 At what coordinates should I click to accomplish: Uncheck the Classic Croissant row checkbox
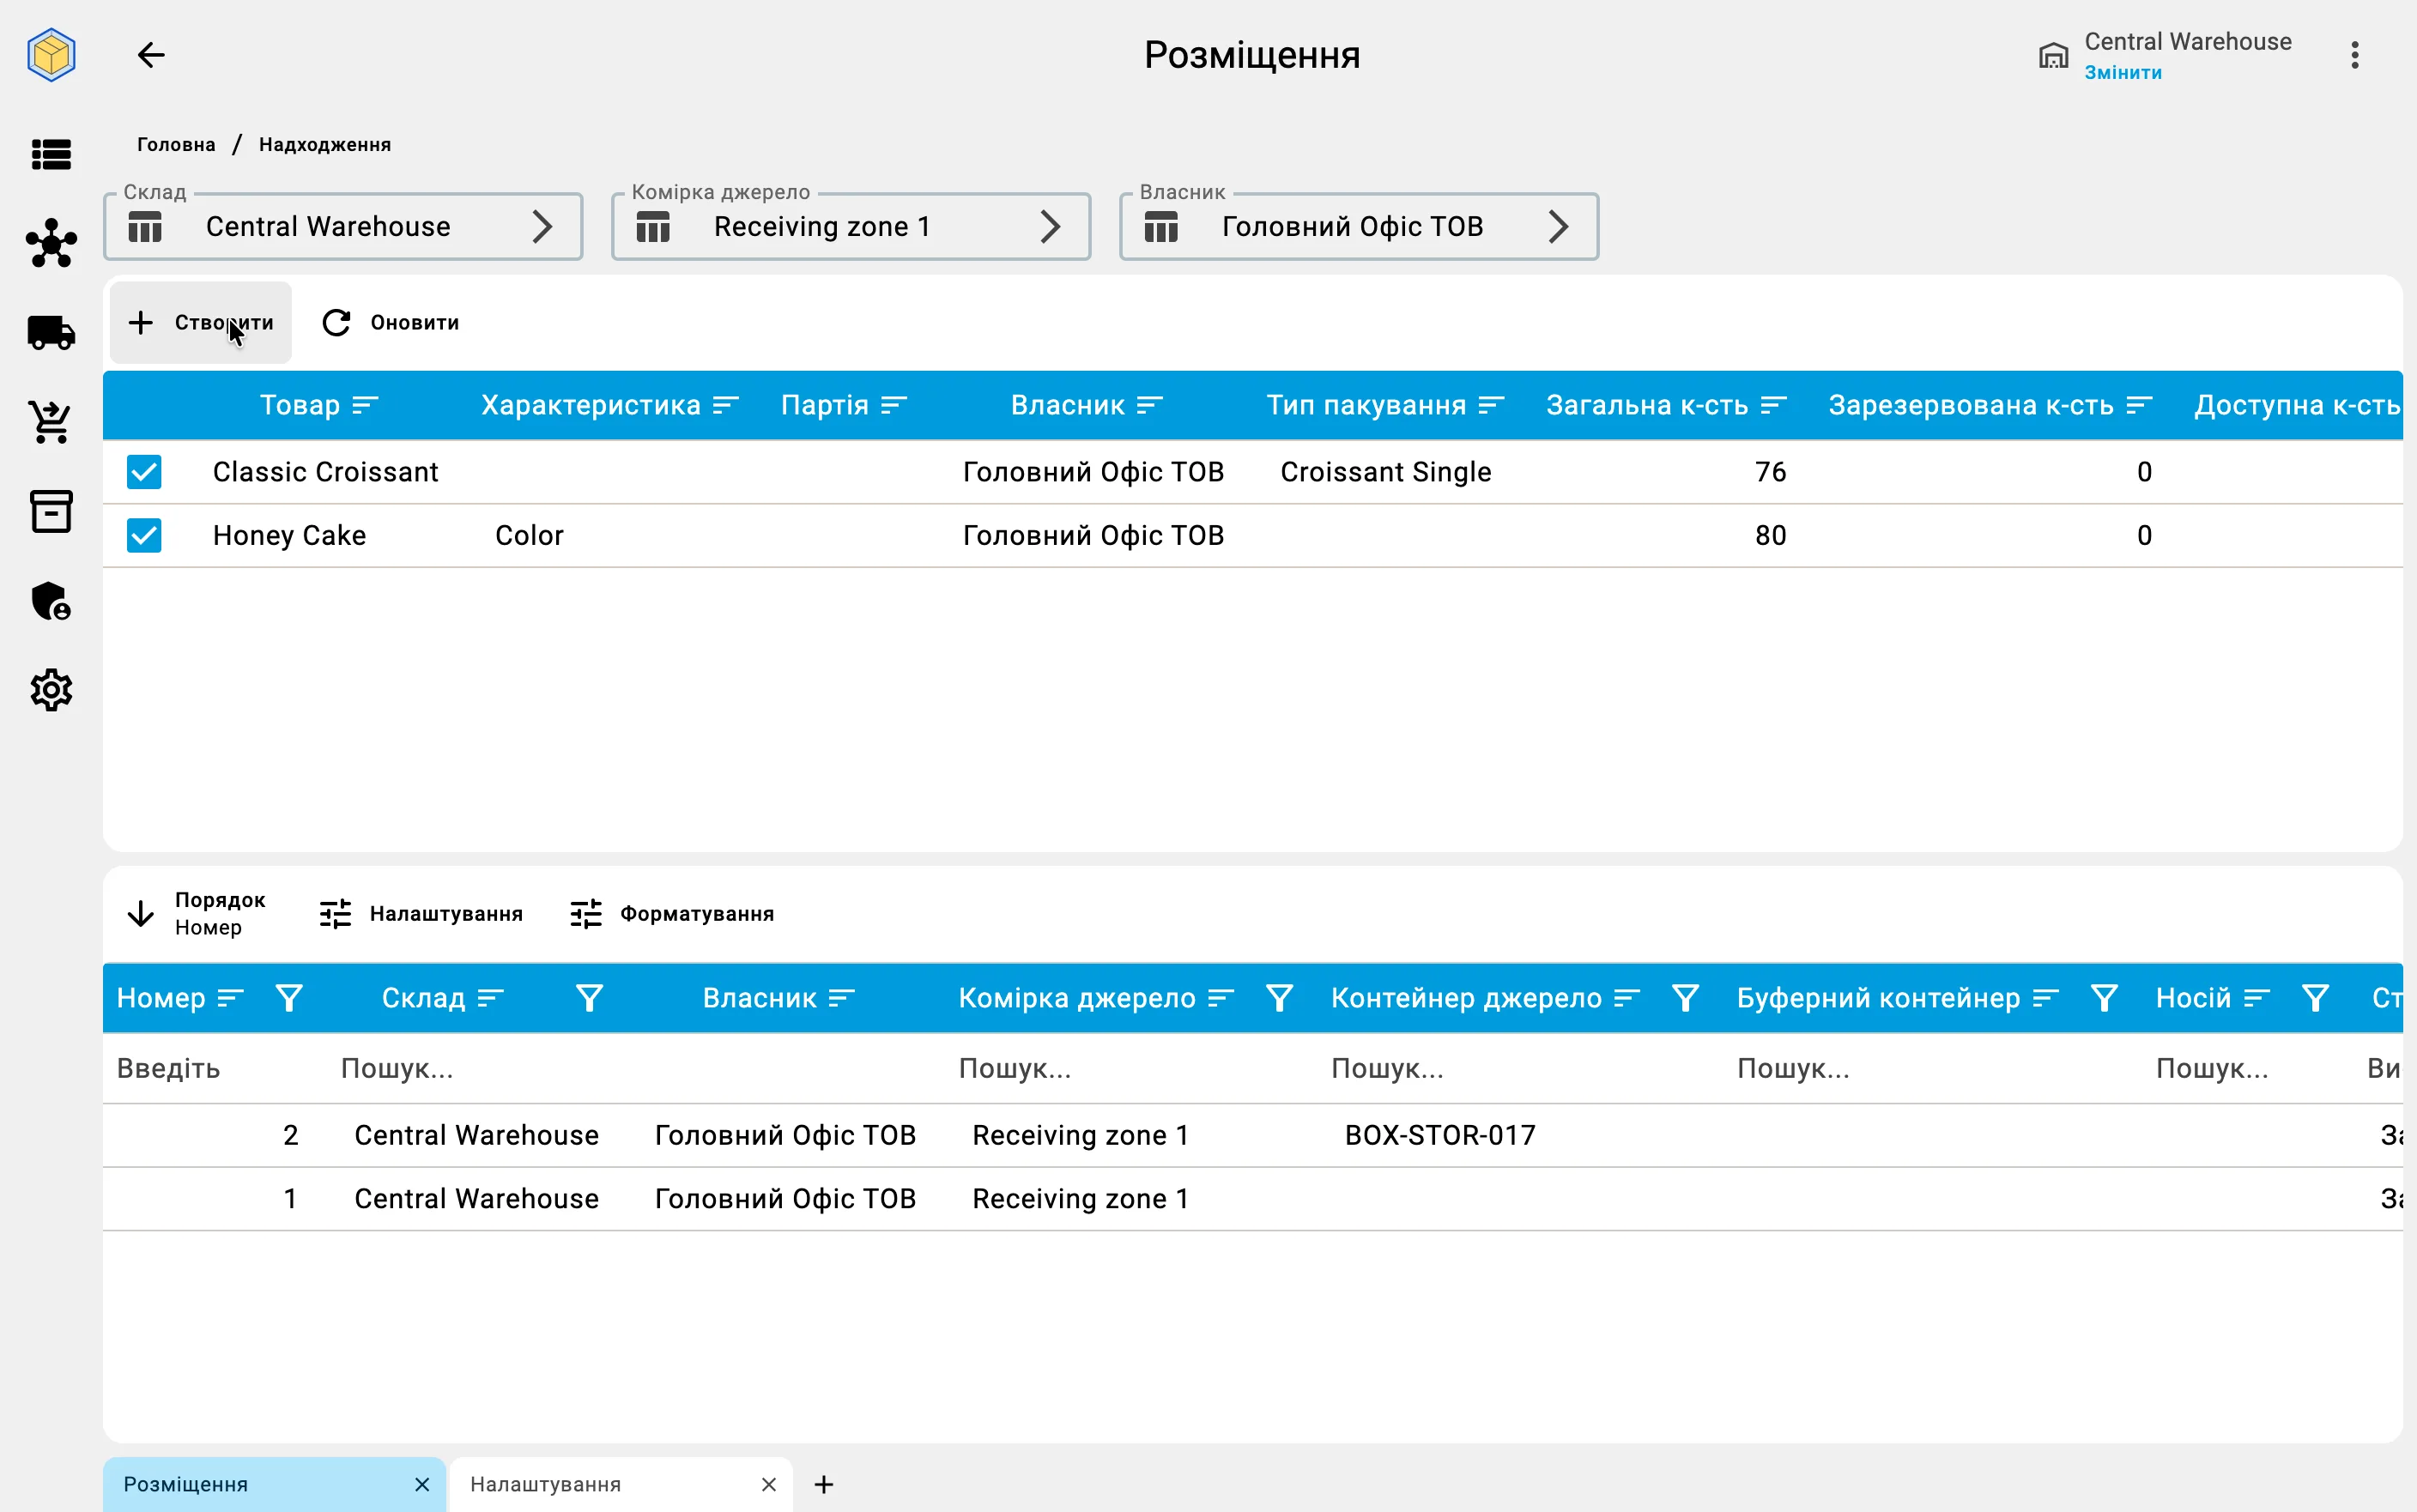point(144,472)
